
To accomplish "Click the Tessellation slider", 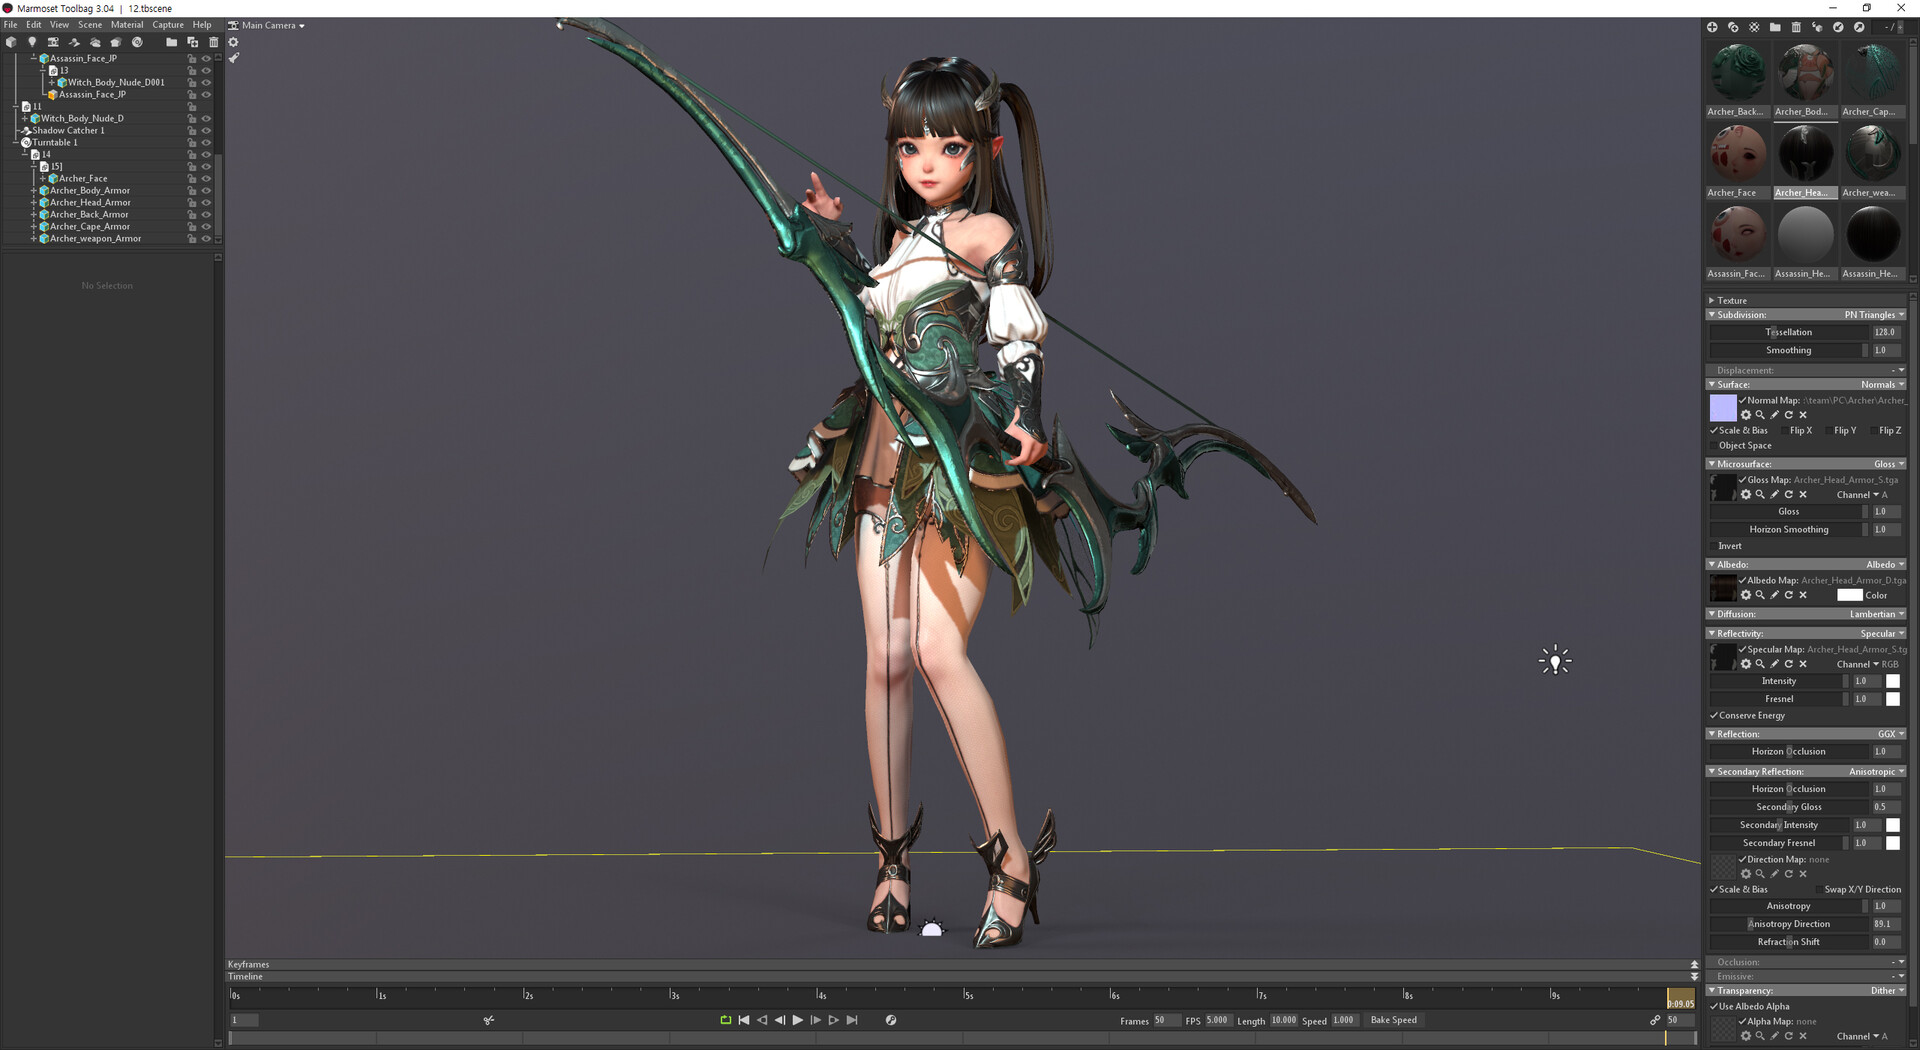I will 1788,332.
